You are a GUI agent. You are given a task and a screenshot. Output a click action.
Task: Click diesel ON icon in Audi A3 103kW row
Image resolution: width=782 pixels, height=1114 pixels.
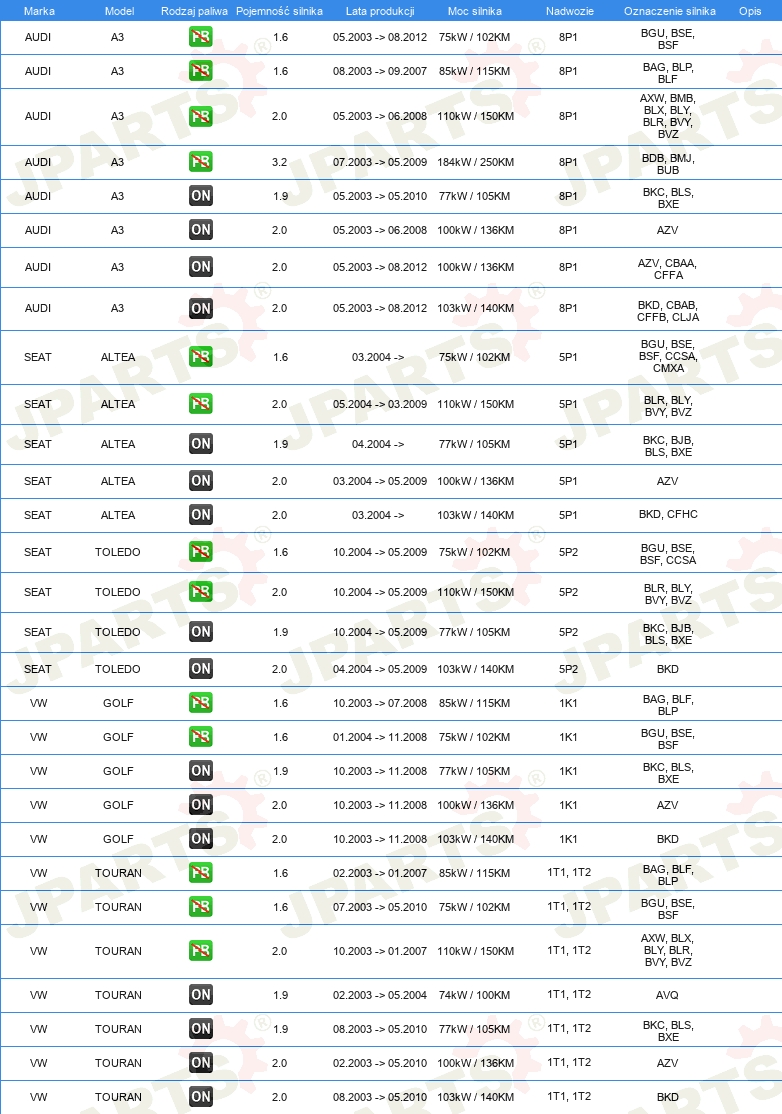click(201, 308)
